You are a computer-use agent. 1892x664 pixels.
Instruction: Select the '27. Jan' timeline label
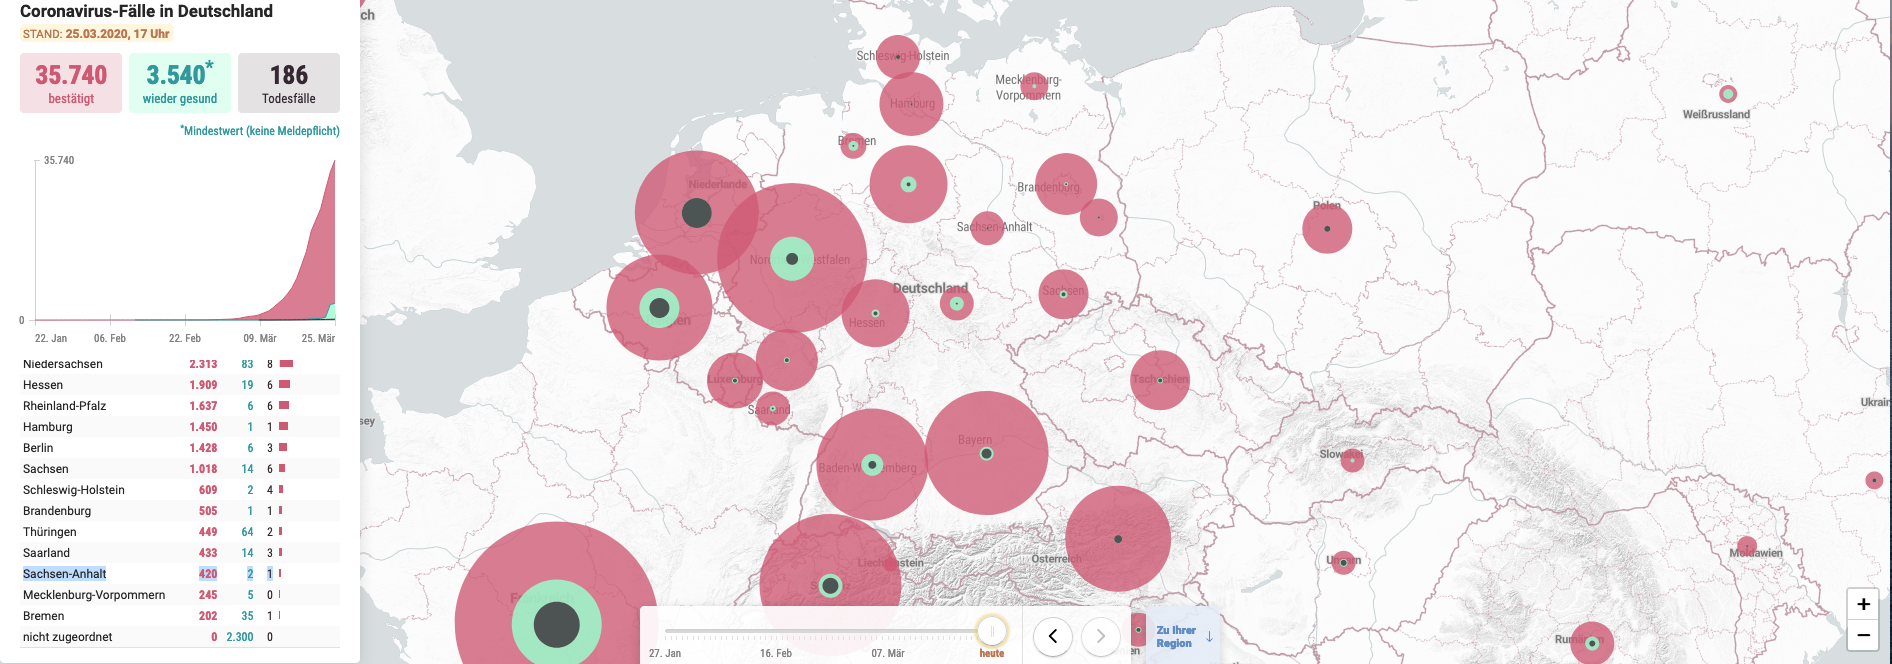[x=665, y=653]
